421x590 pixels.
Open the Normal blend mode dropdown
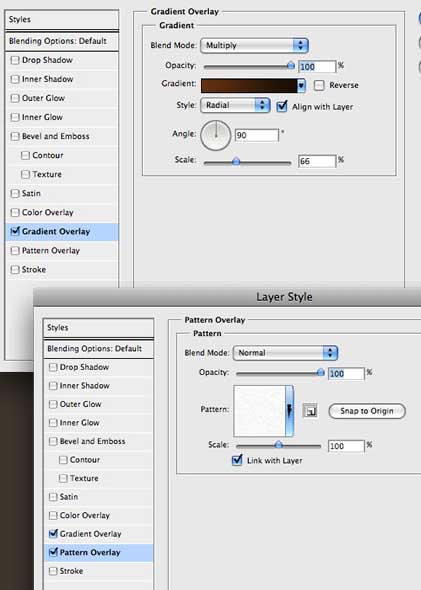coord(285,353)
